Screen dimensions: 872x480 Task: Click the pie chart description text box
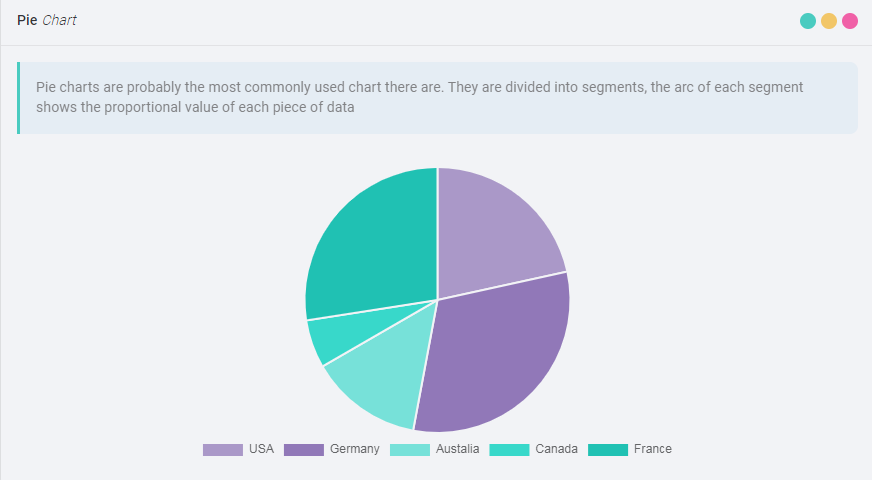point(437,98)
